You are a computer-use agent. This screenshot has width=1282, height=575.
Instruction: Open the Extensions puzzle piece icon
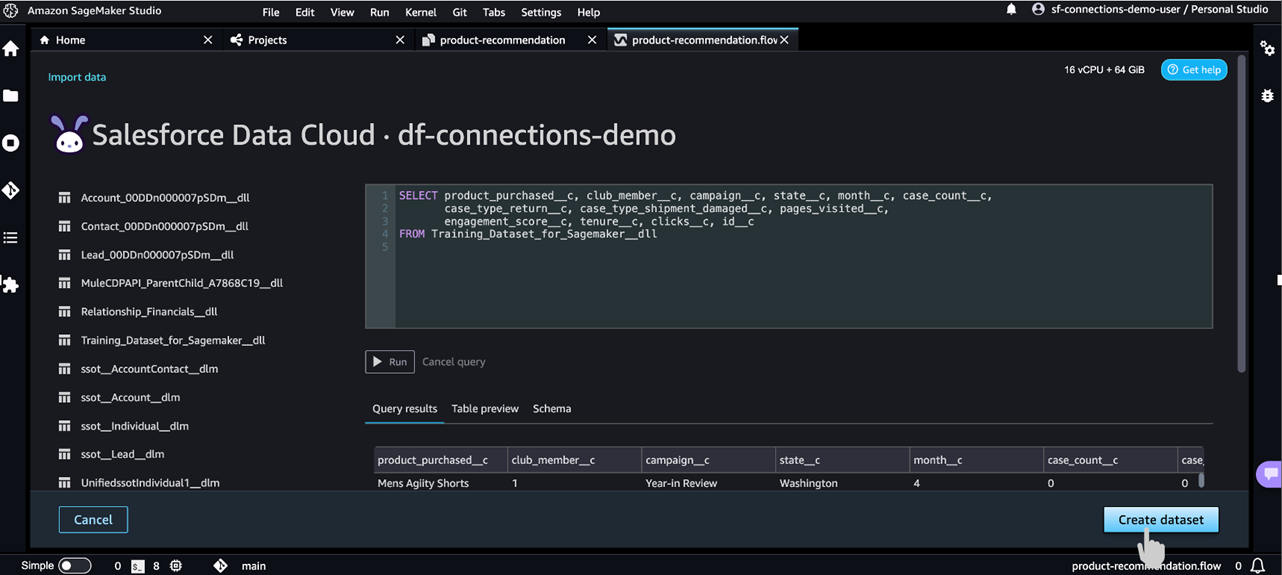(x=11, y=285)
